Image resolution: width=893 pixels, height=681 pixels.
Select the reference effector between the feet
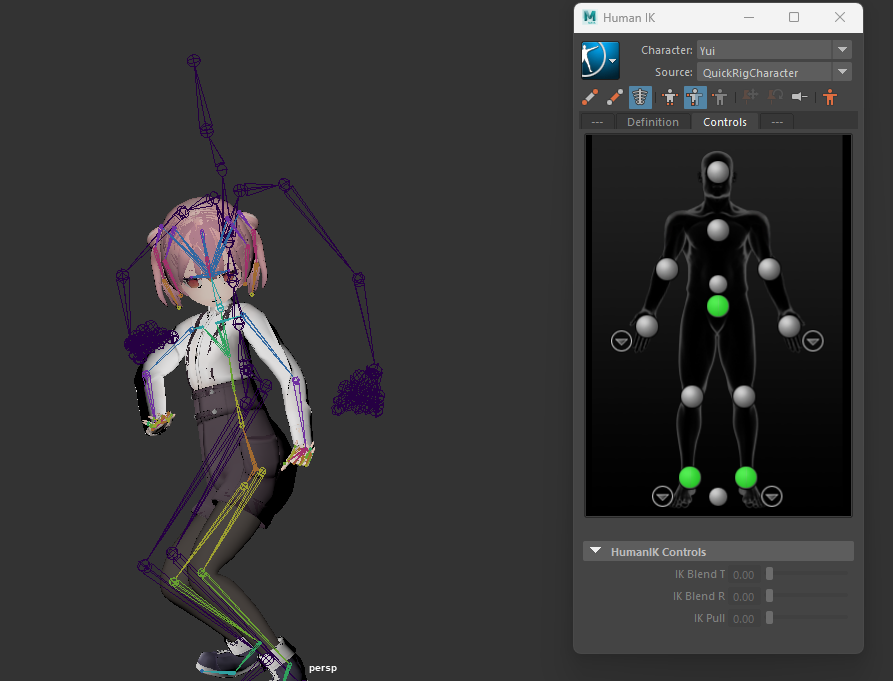718,497
